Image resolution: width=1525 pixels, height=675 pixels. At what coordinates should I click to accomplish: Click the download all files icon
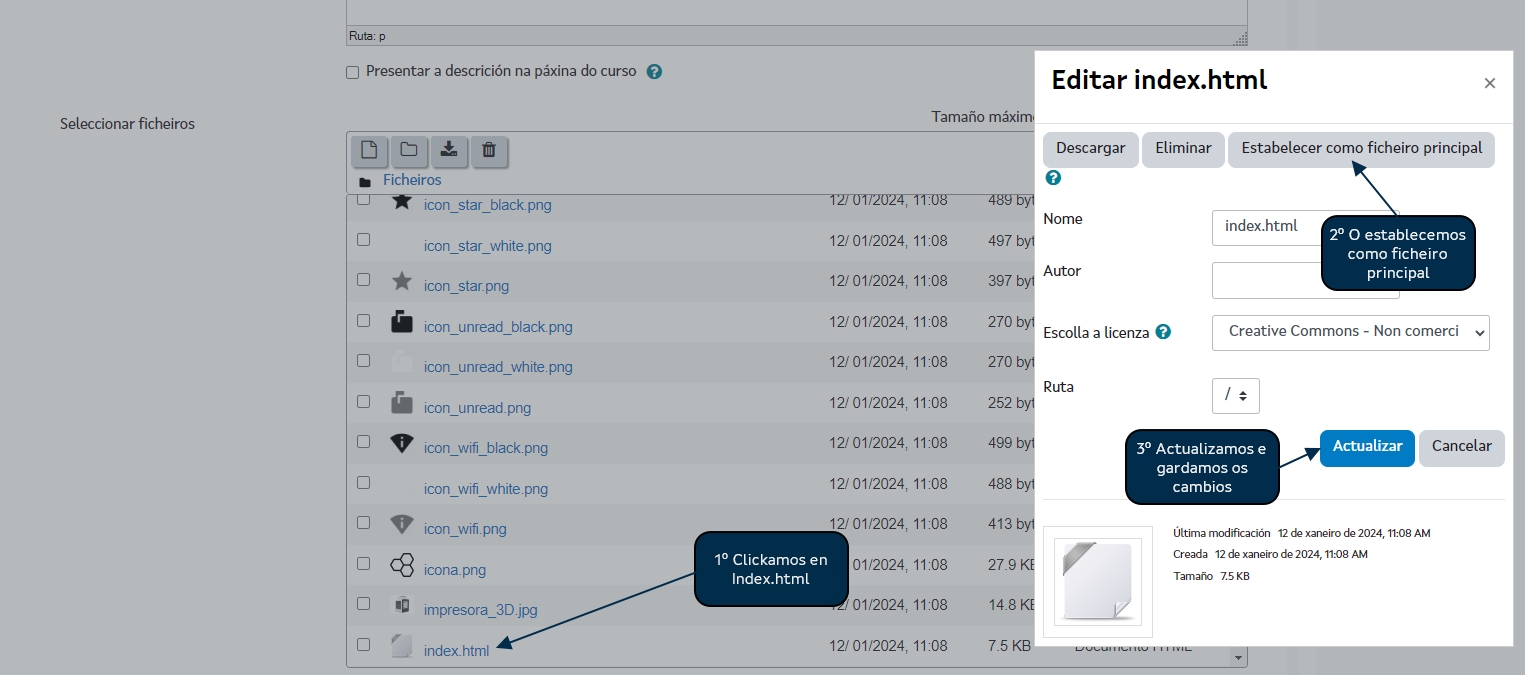pos(449,150)
